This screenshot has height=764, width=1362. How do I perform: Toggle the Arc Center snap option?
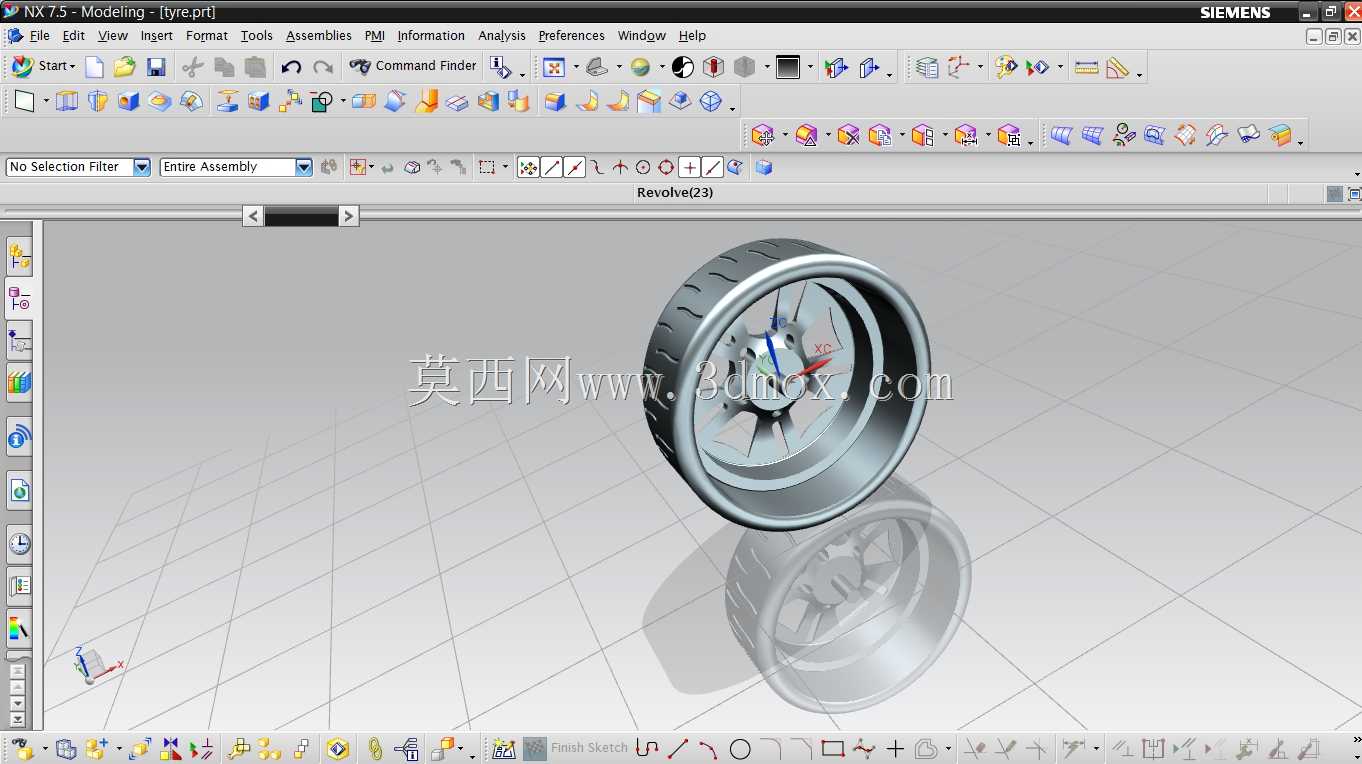(643, 168)
